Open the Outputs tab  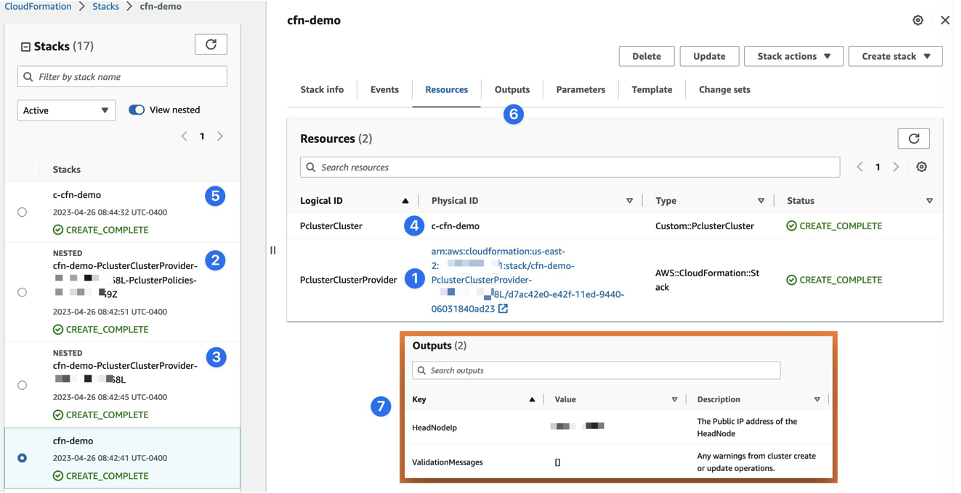[x=512, y=90]
